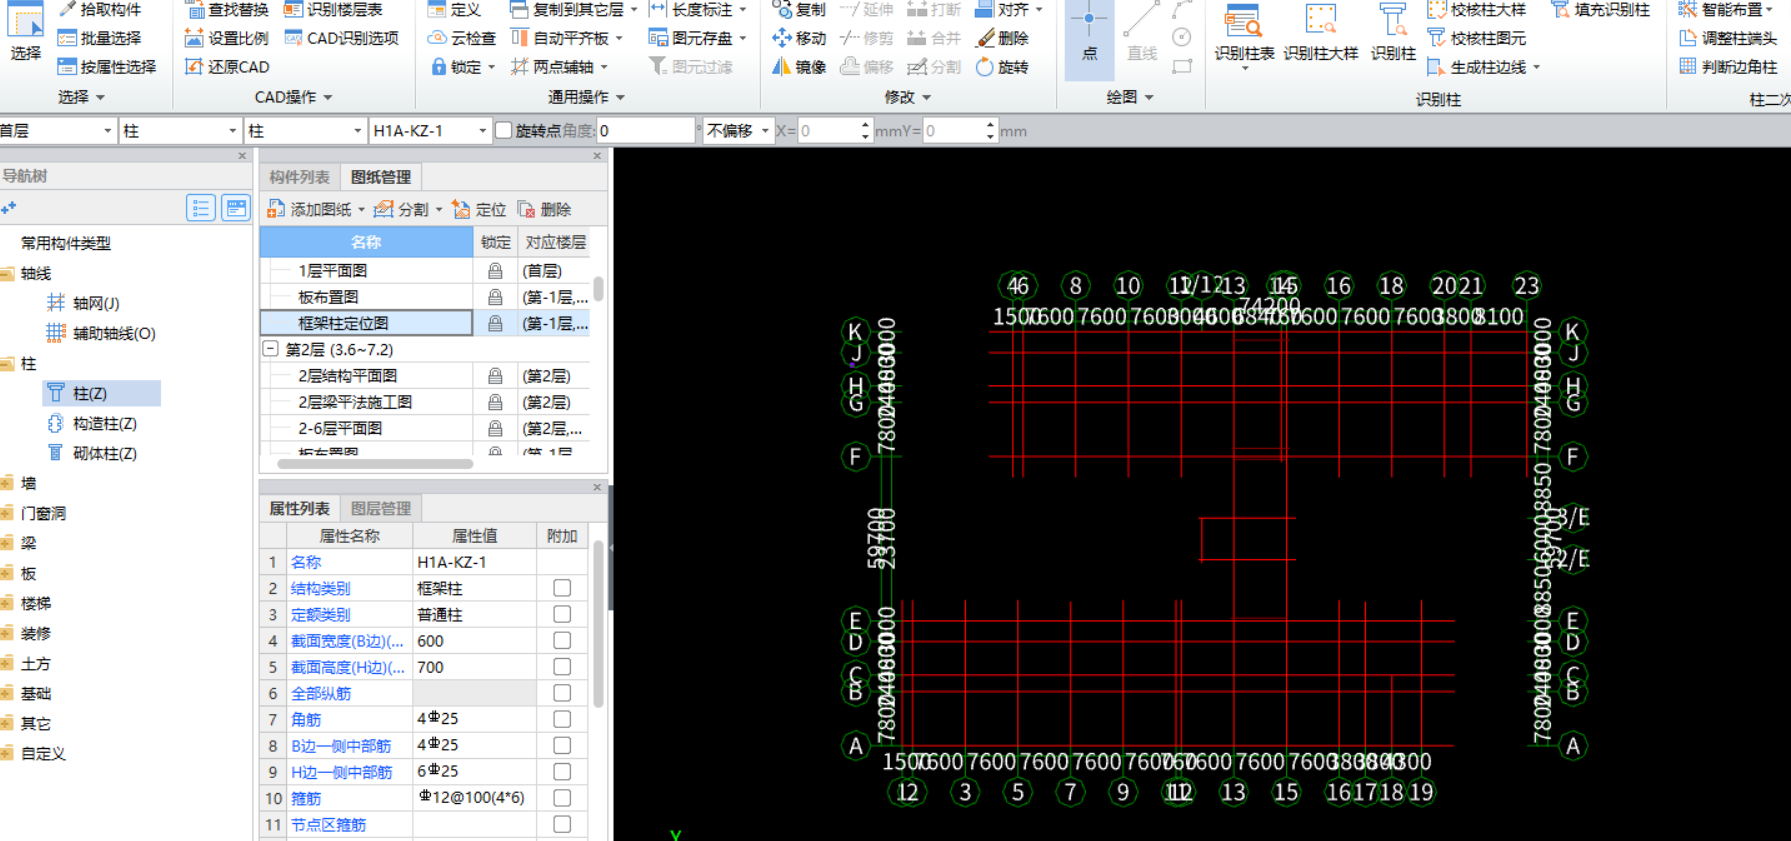Select the 直线 line drawing tool
Image resolution: width=1791 pixels, height=841 pixels.
[1141, 35]
